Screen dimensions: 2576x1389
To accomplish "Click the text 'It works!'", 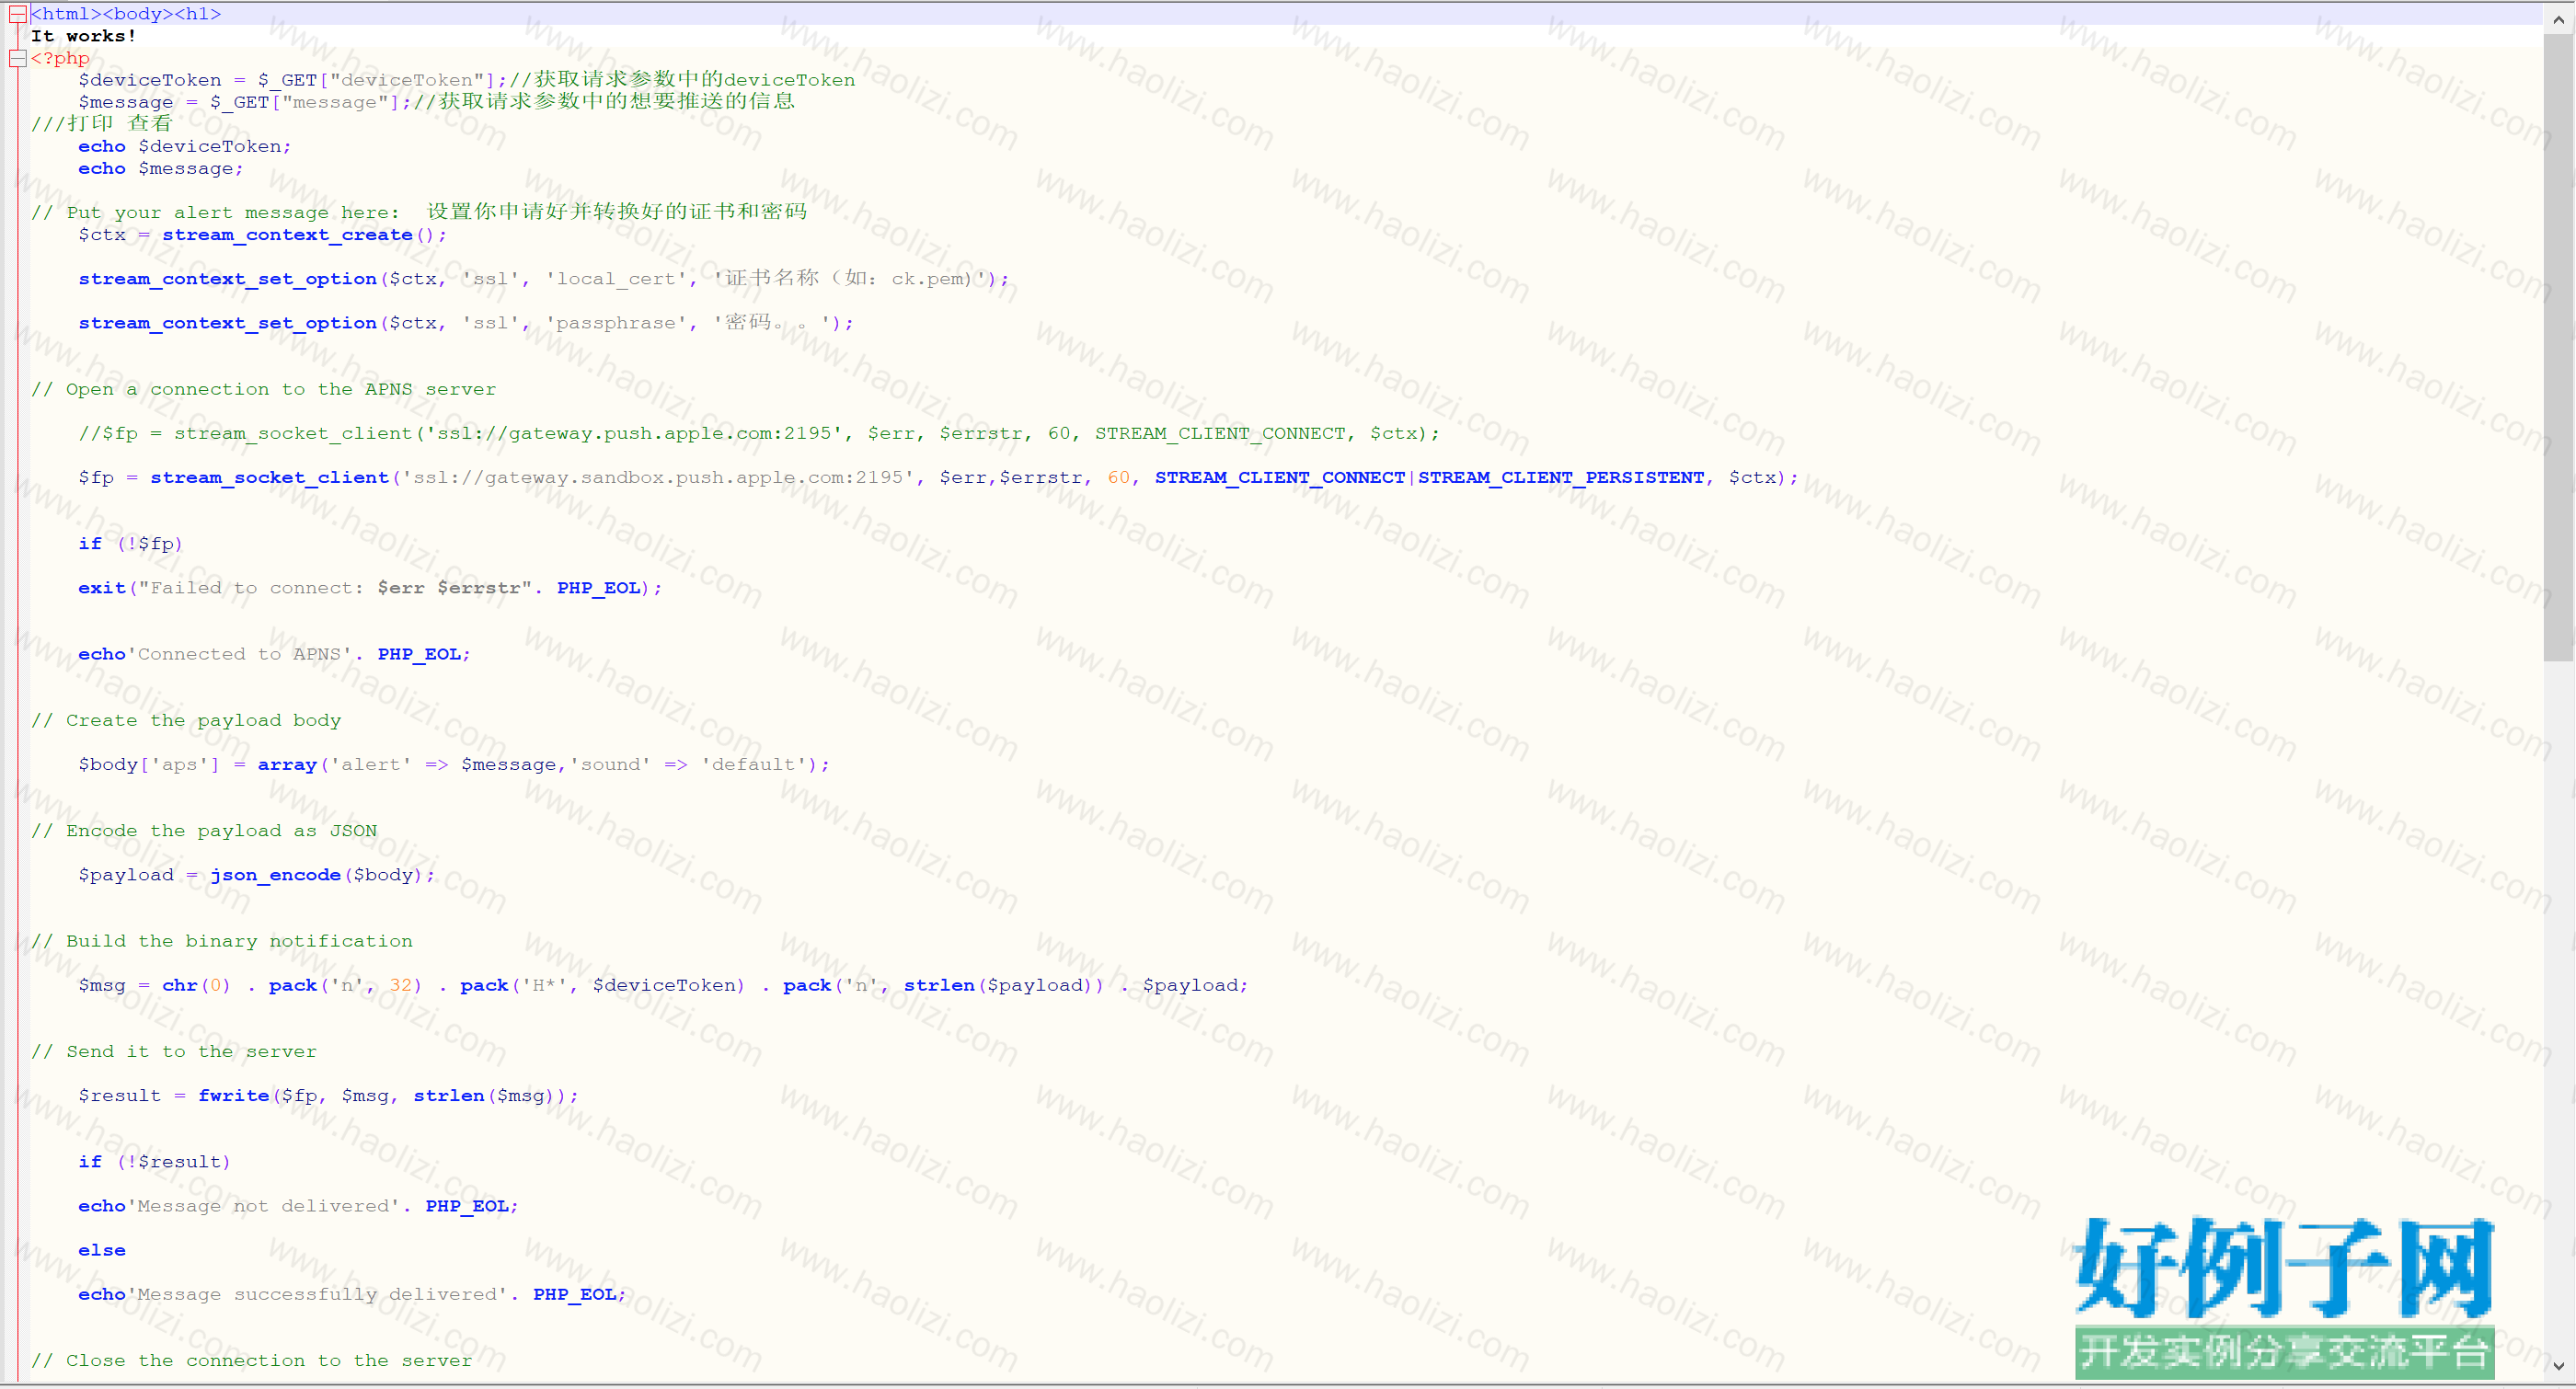I will coord(84,36).
